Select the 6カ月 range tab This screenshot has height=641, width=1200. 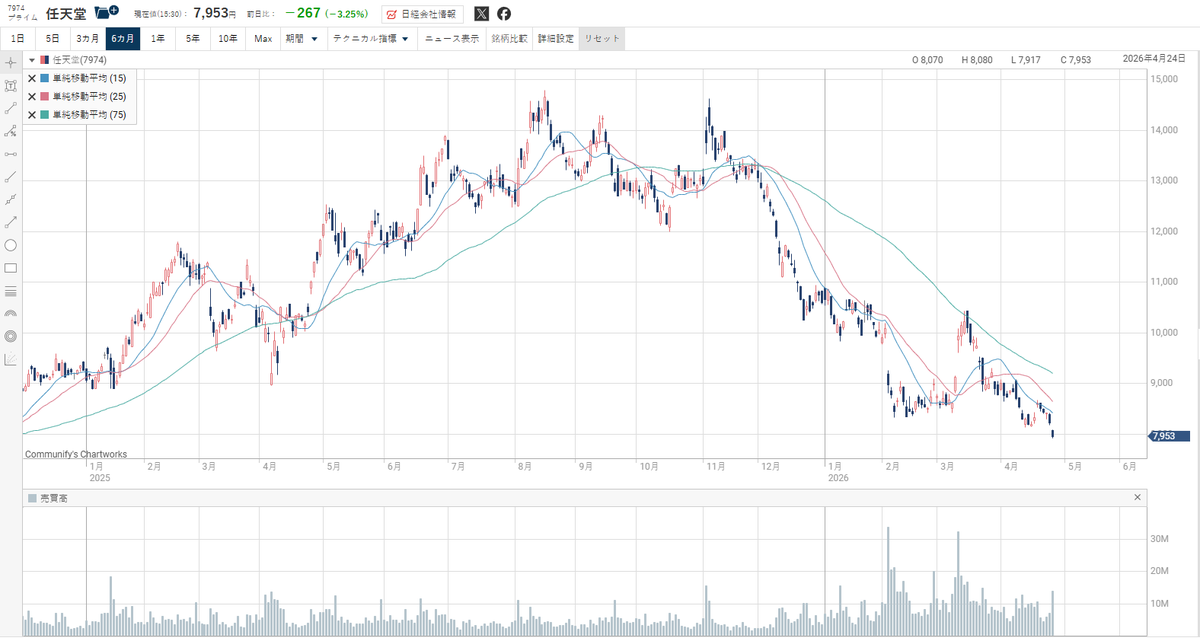click(x=122, y=39)
